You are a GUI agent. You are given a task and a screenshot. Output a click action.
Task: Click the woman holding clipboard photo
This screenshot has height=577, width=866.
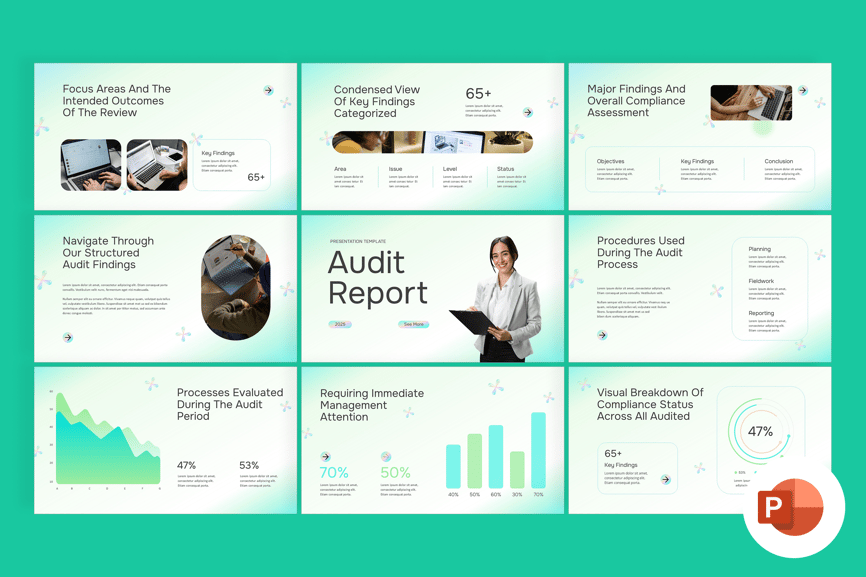[x=503, y=300]
